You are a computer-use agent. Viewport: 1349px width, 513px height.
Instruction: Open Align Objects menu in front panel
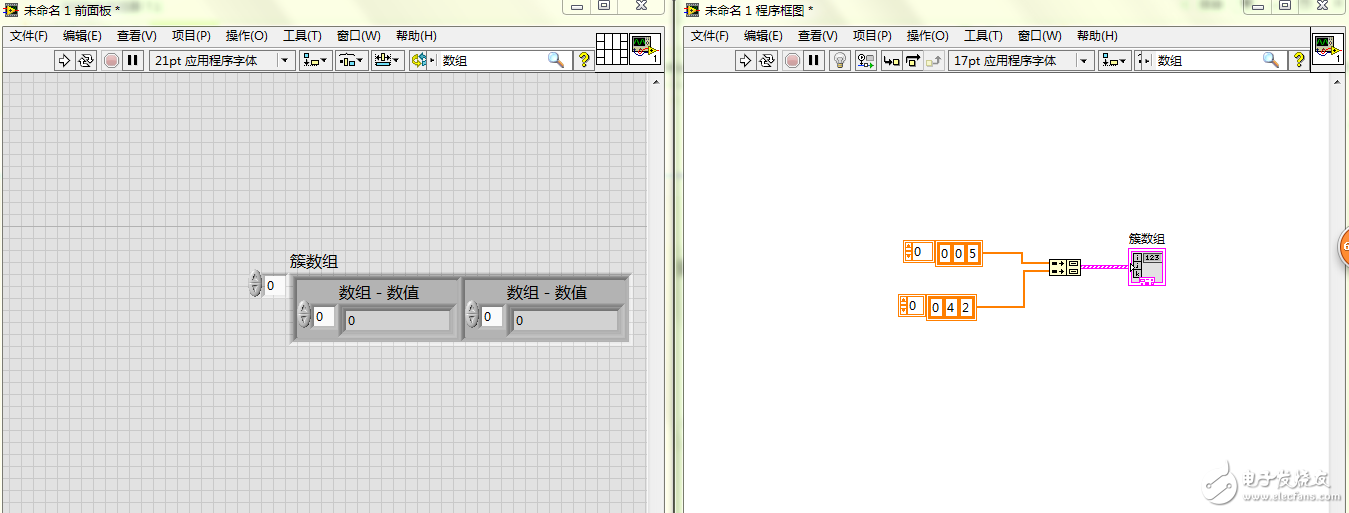click(x=317, y=60)
